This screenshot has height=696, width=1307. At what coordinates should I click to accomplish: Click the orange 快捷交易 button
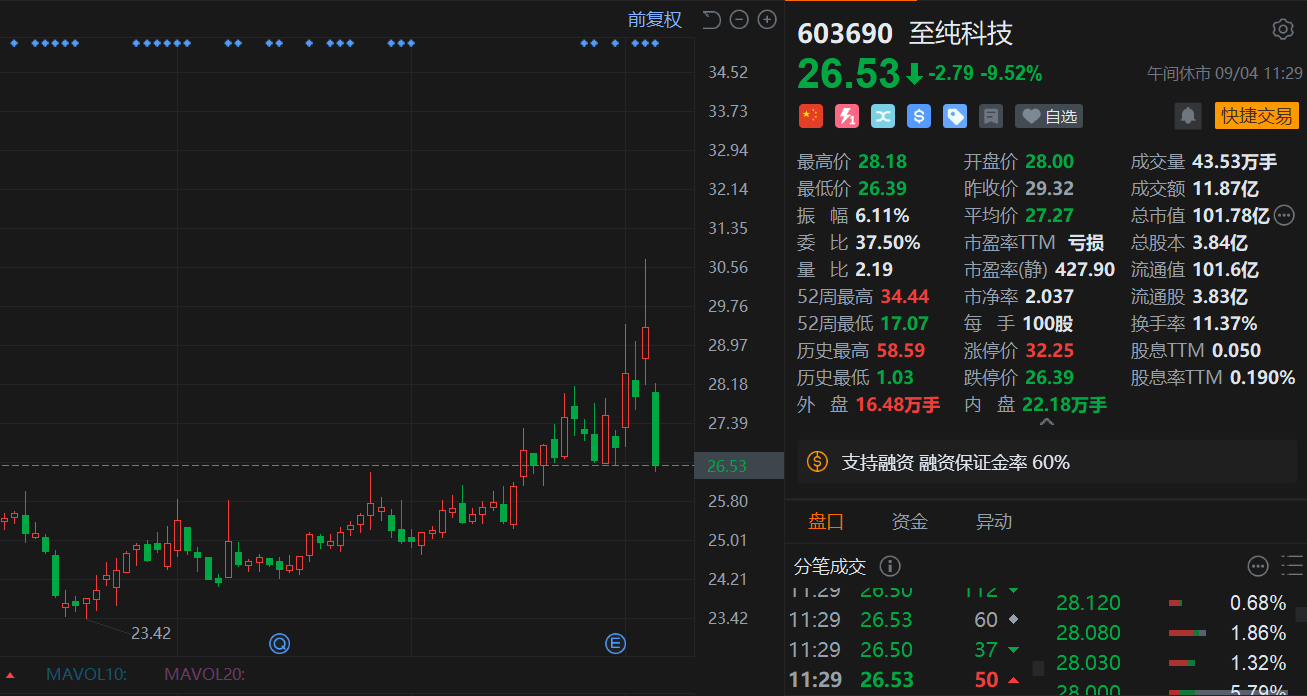point(1256,116)
